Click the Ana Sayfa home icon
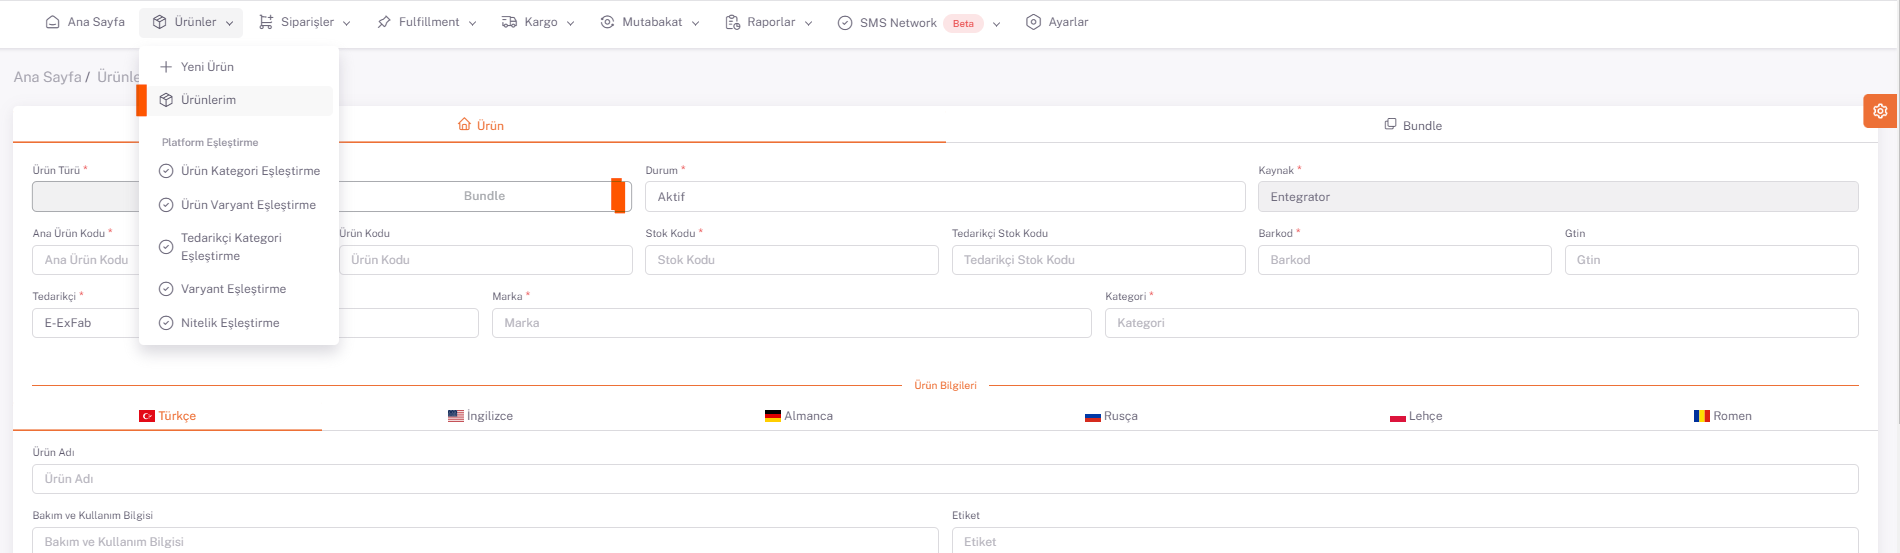The height and width of the screenshot is (553, 1900). [53, 22]
